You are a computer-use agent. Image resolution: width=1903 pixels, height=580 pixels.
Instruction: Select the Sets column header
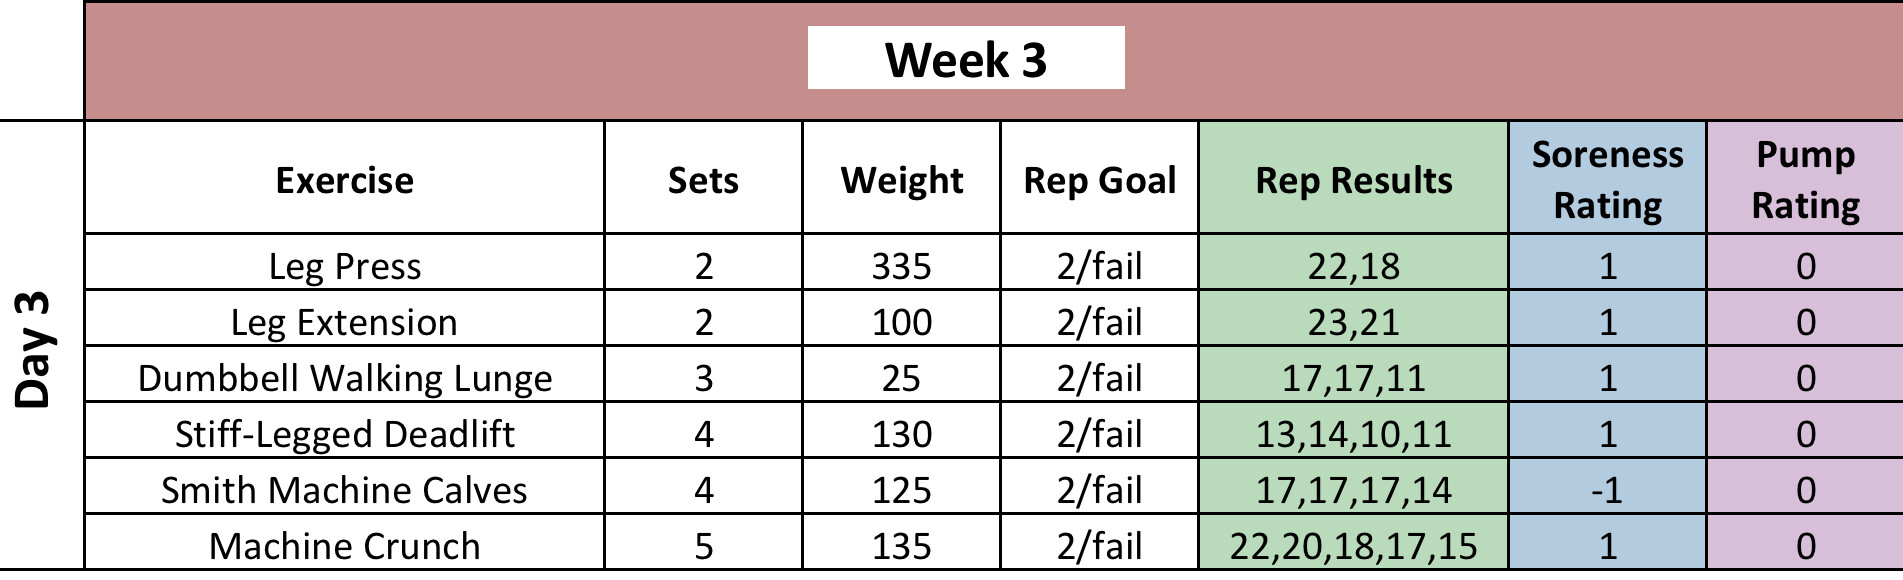(703, 180)
